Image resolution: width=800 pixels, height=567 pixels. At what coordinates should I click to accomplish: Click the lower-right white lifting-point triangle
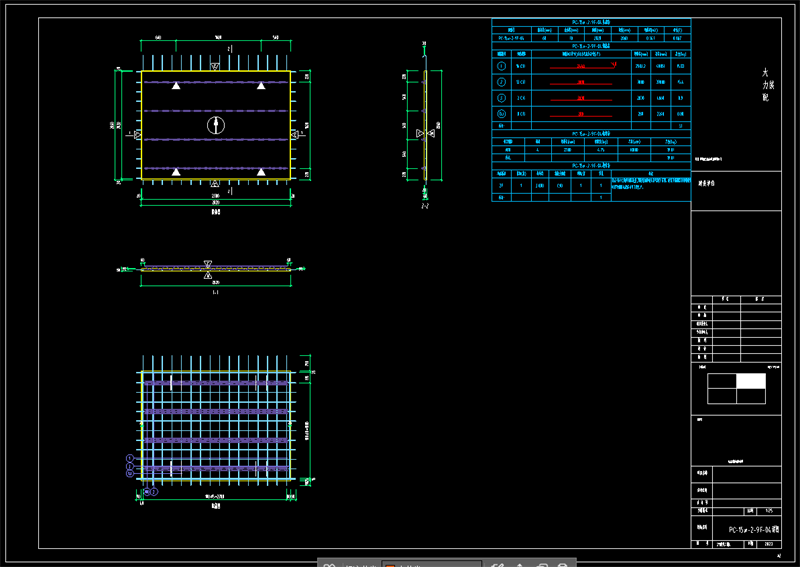tap(261, 172)
